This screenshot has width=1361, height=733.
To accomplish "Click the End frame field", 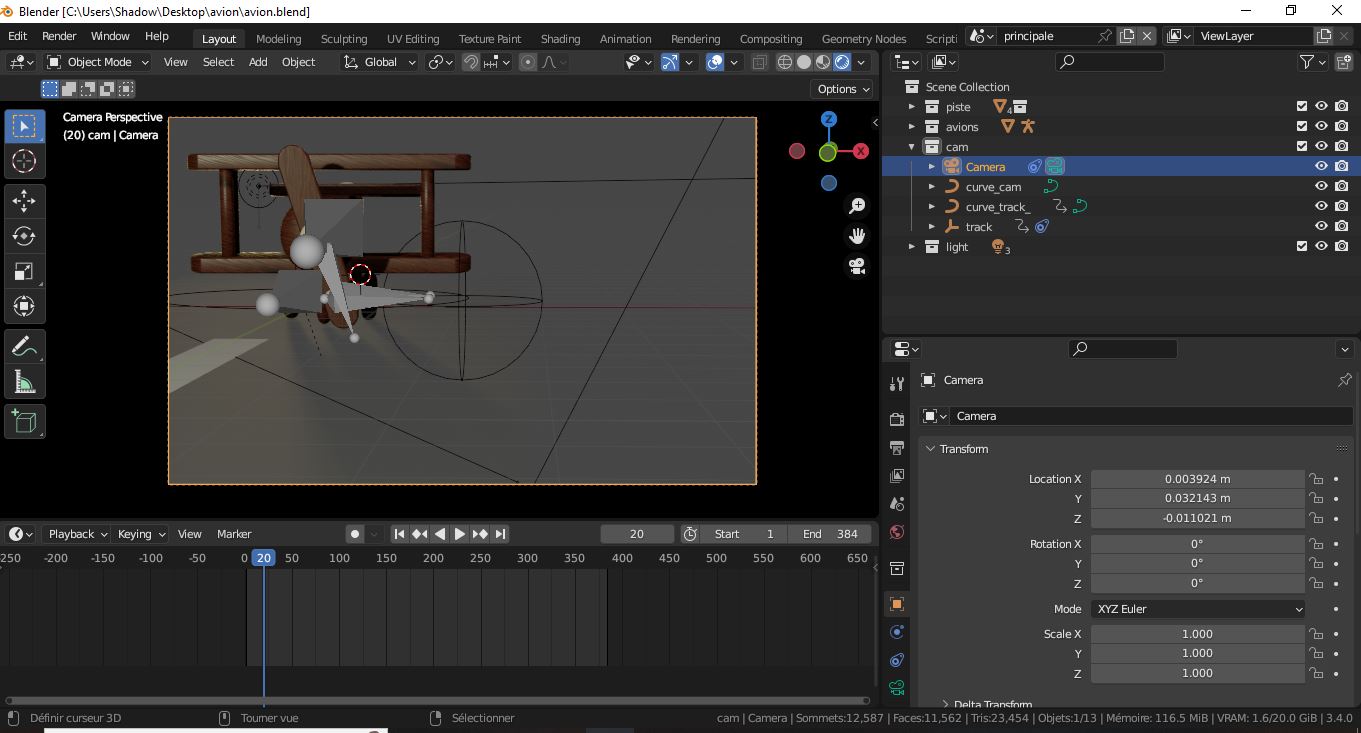I will tap(830, 534).
